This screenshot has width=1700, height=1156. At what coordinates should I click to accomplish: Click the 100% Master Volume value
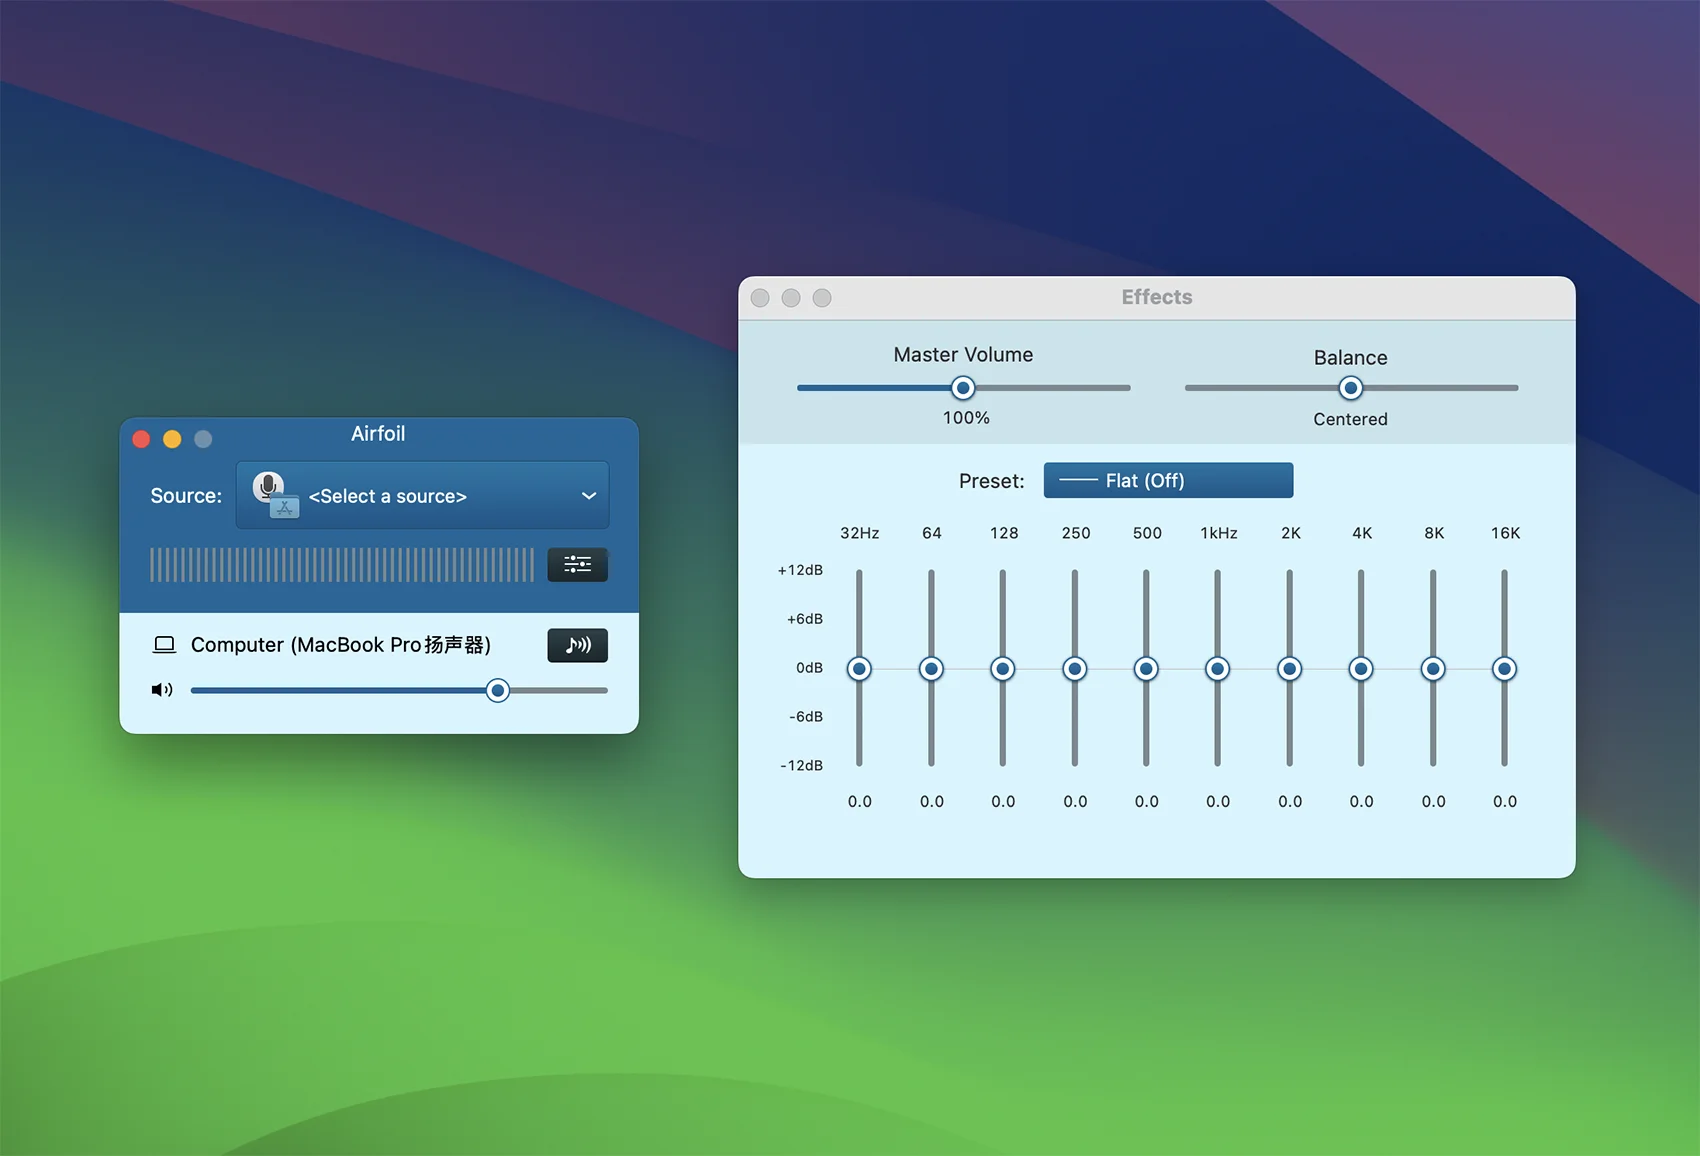coord(966,418)
